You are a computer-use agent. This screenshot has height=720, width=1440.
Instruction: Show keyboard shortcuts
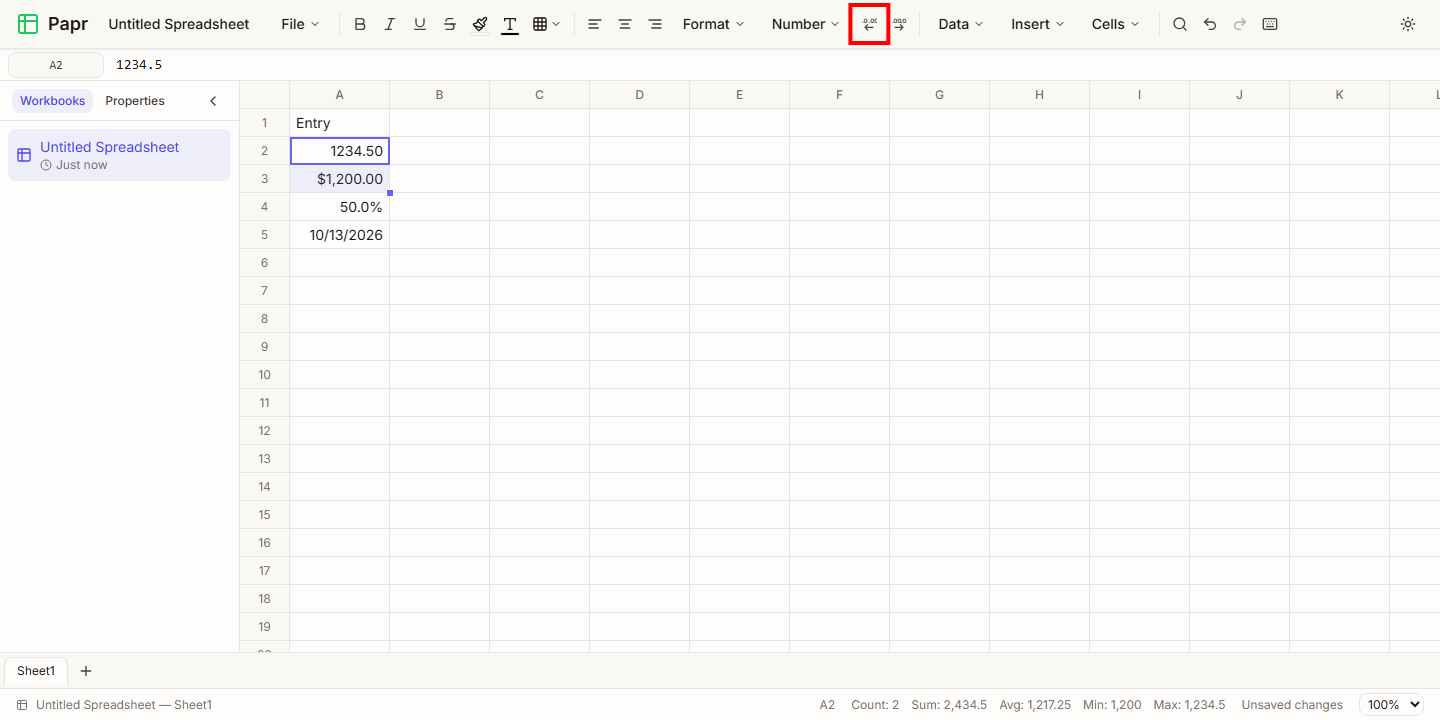1270,24
